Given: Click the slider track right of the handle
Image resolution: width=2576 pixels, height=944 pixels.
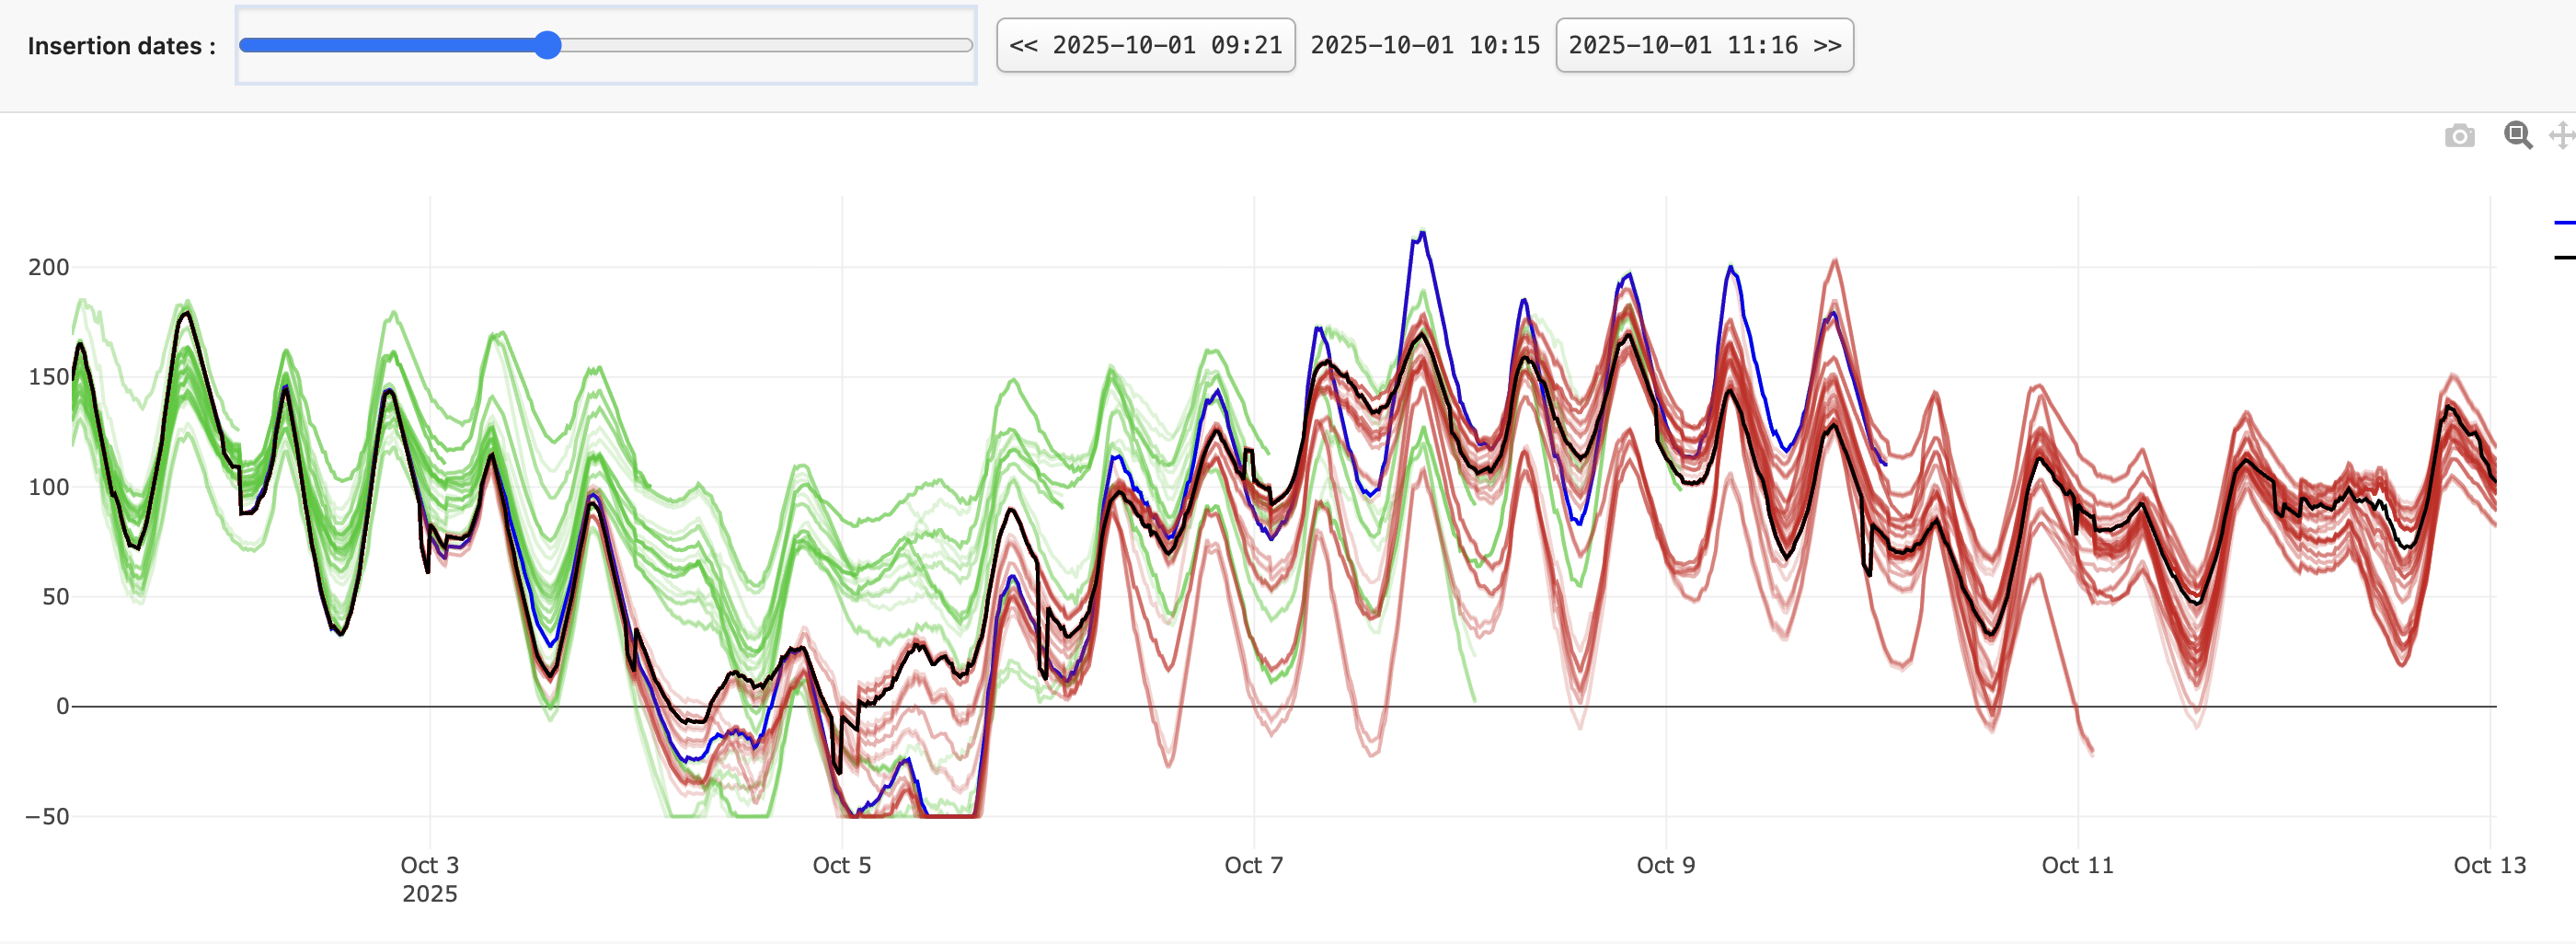Looking at the screenshot, I should coord(760,44).
